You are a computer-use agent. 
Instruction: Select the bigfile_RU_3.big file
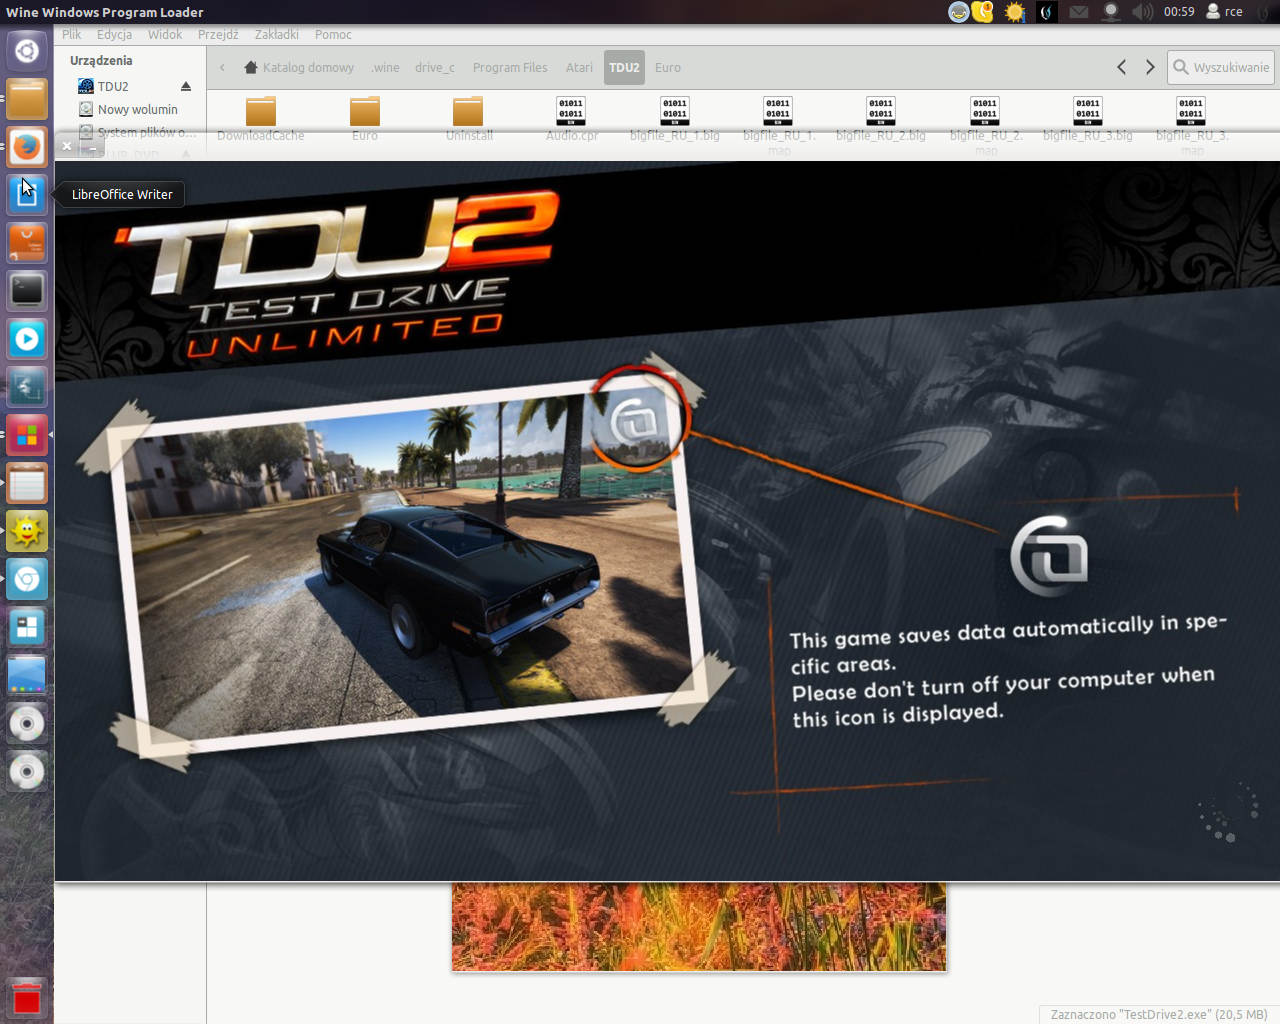(x=1088, y=118)
